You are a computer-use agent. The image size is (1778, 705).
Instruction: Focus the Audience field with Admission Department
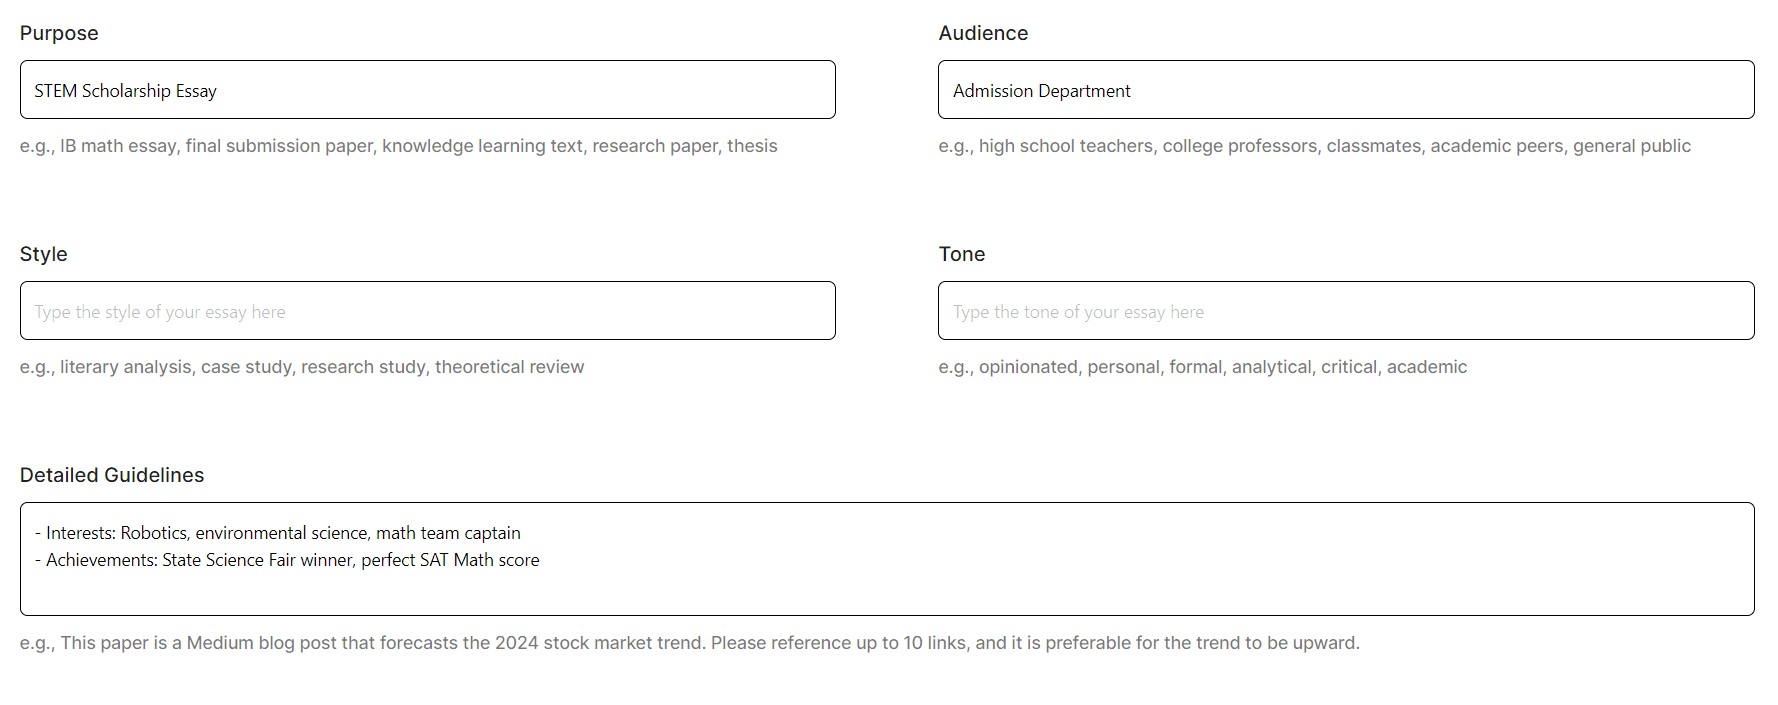(x=1345, y=90)
